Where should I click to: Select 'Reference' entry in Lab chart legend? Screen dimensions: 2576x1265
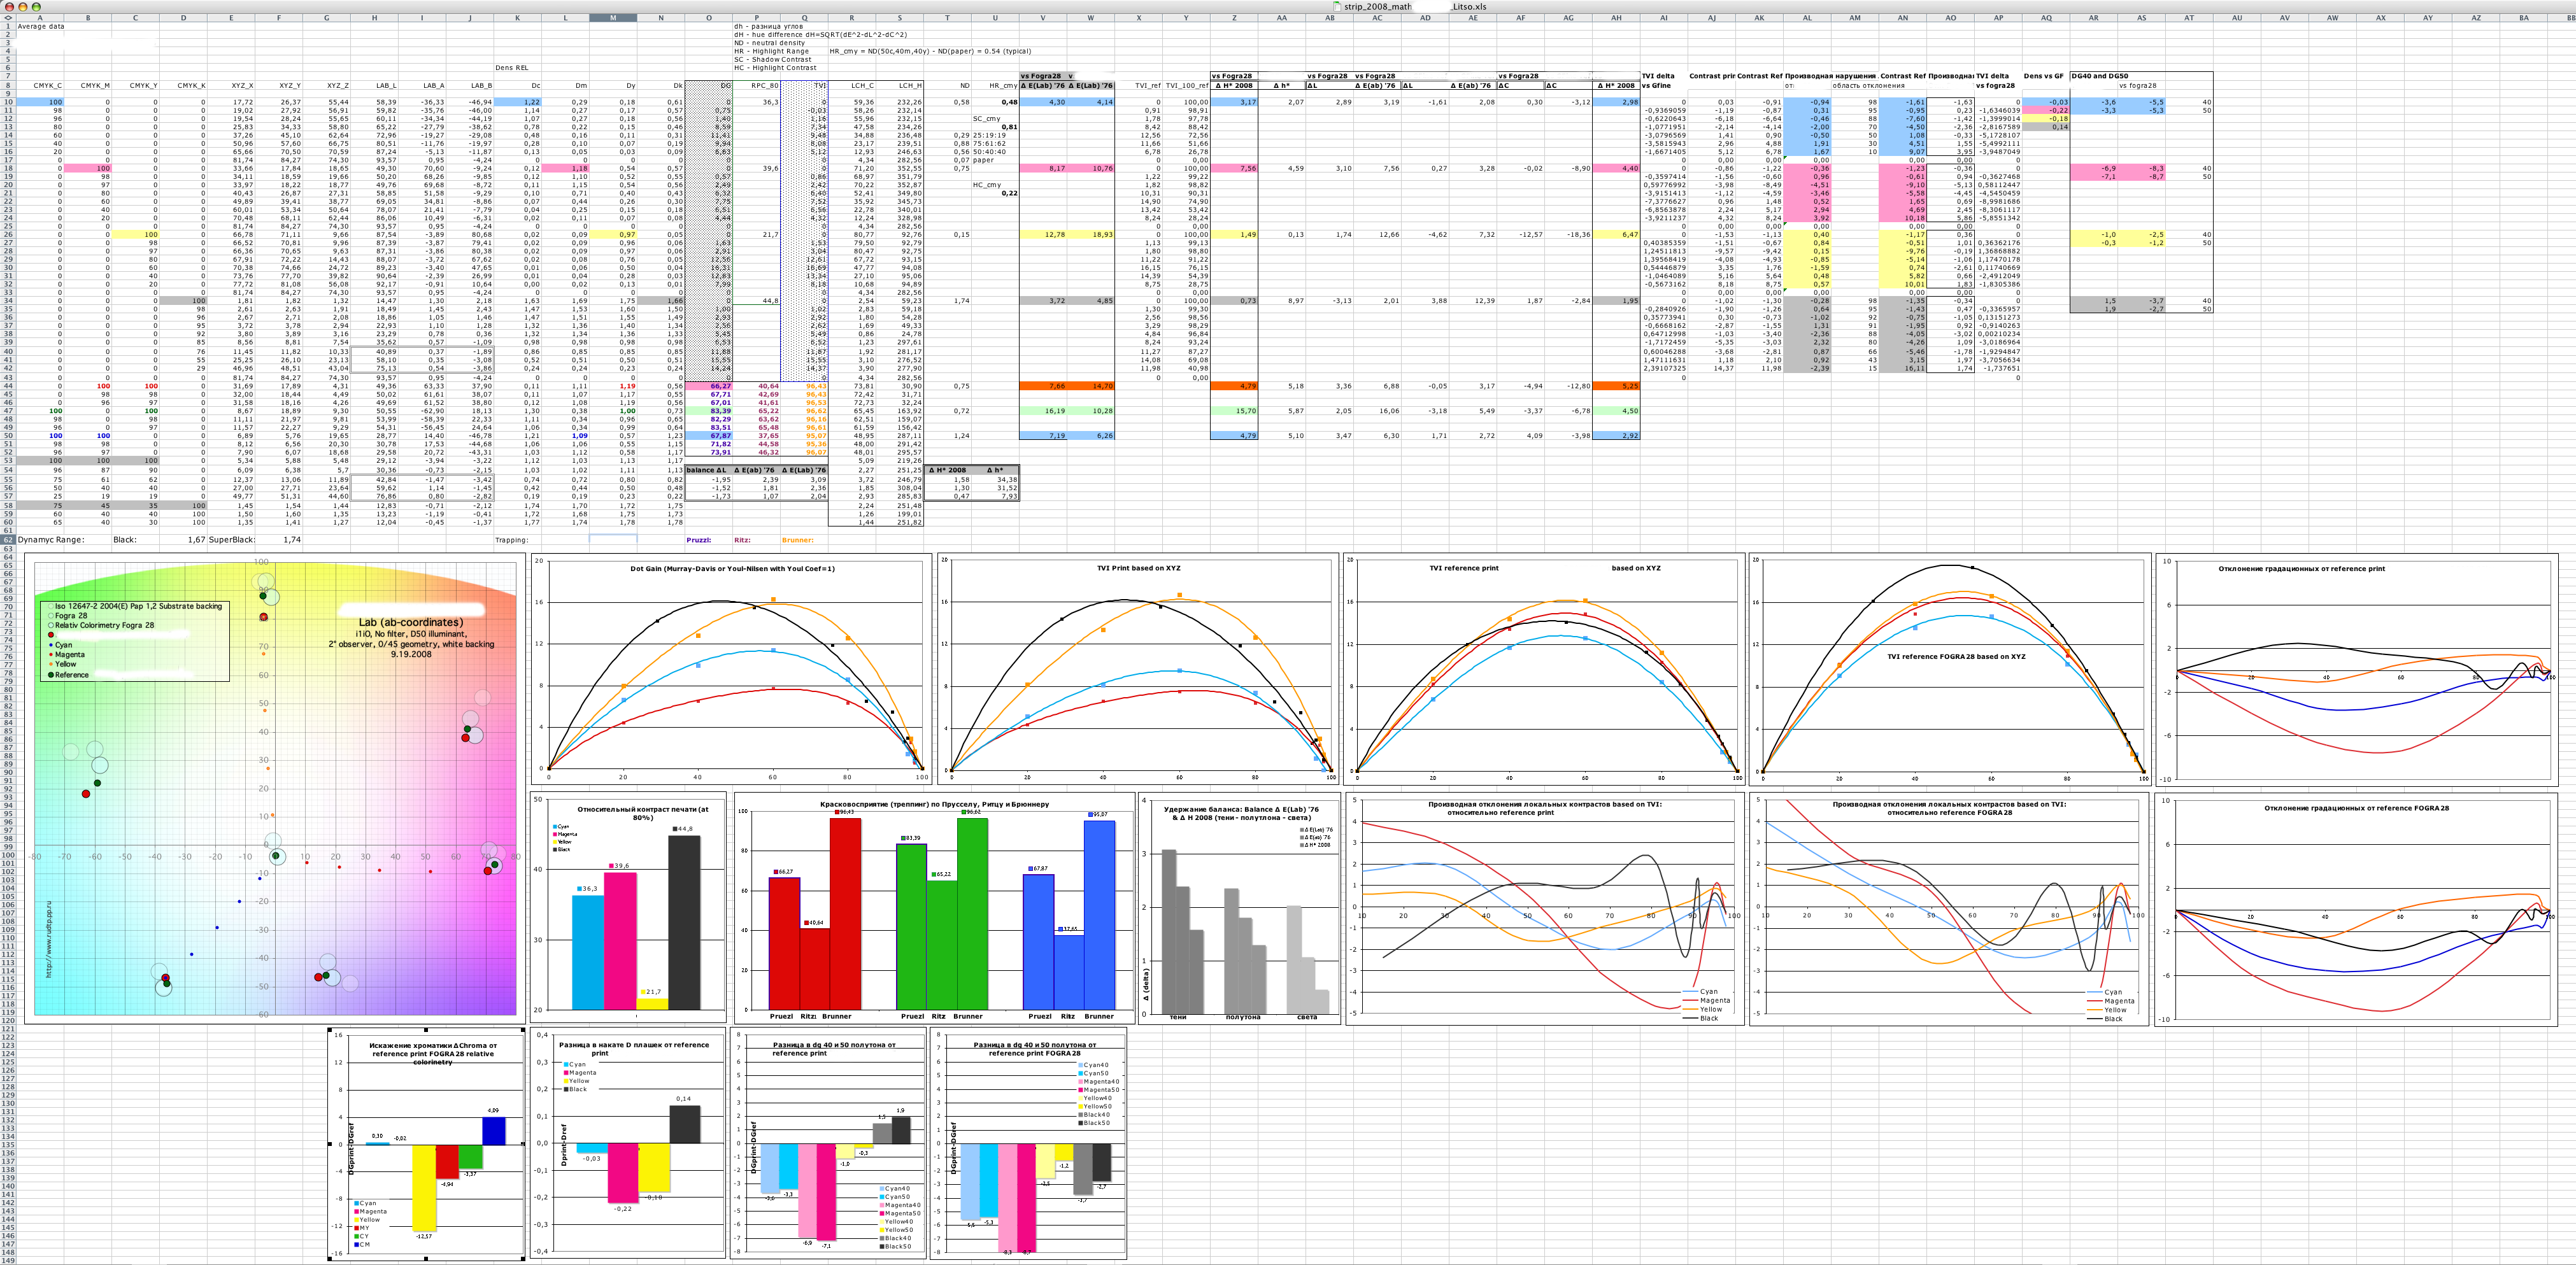click(71, 675)
